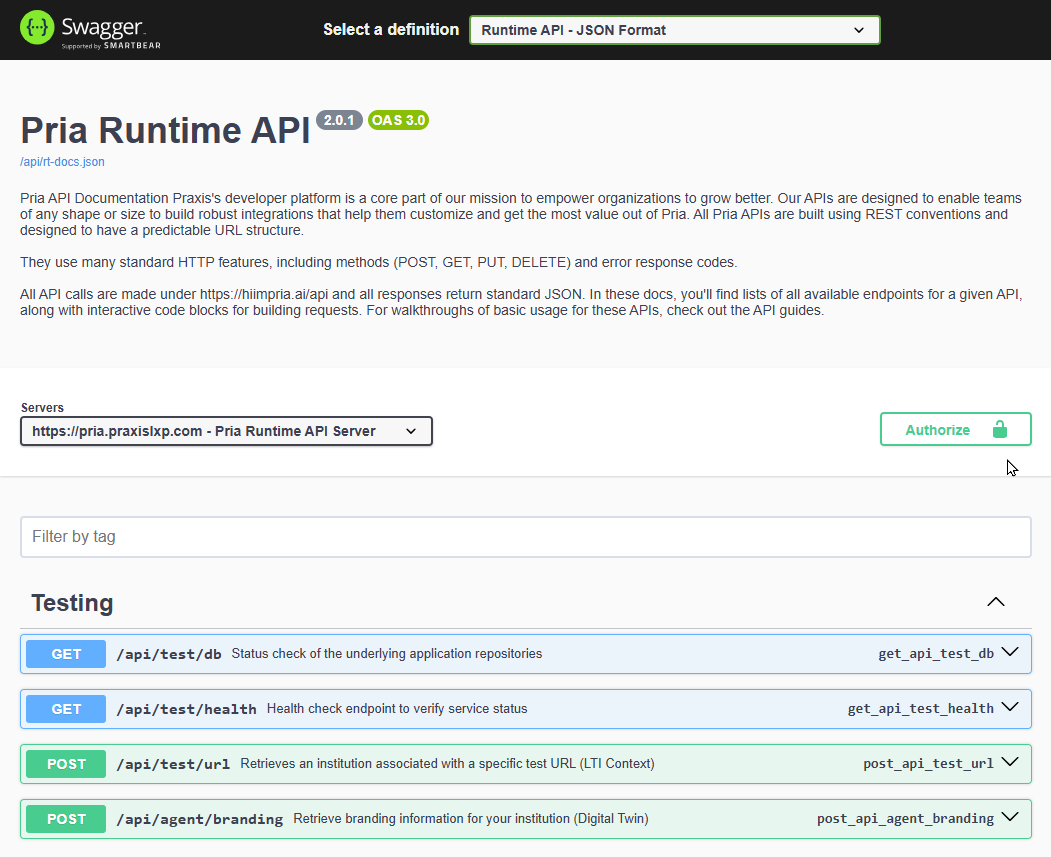This screenshot has width=1051, height=857.
Task: Click the get_api_test_health operation ID
Action: tap(921, 709)
